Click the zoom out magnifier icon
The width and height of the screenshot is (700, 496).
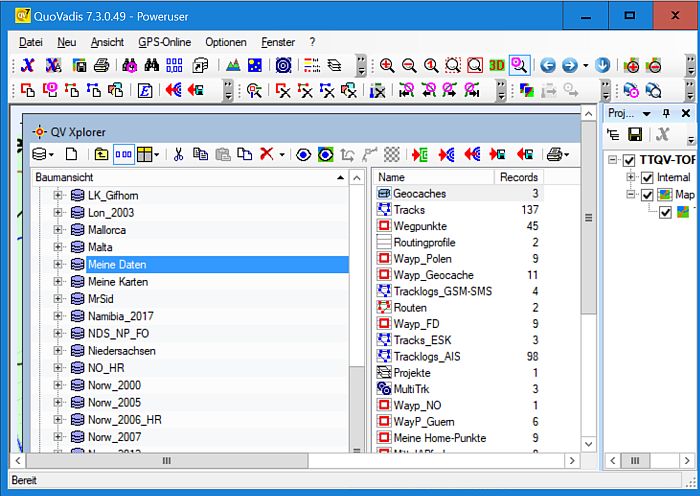click(409, 66)
